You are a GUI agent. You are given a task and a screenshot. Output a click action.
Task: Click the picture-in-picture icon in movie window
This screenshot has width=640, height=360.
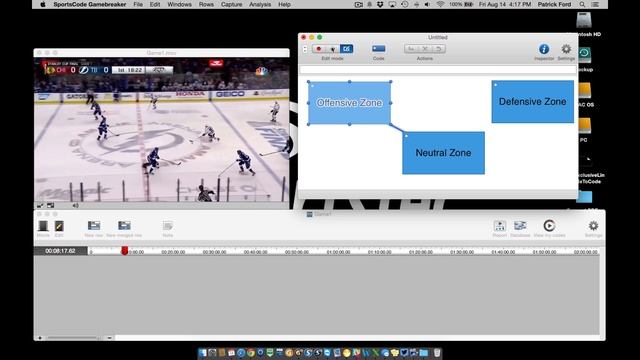coord(51,205)
